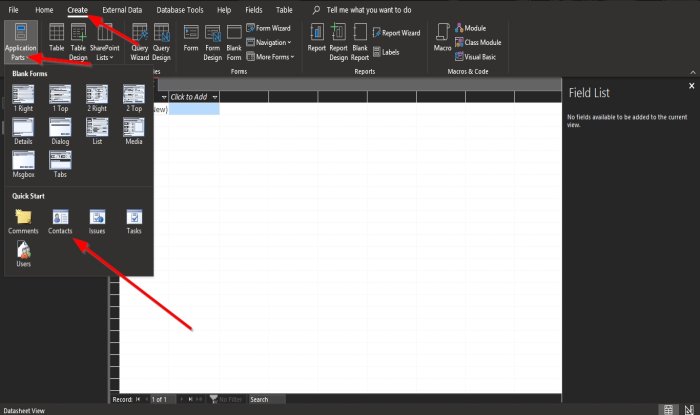Expand the More Forms dropdown
700x415 pixels.
pos(271,57)
